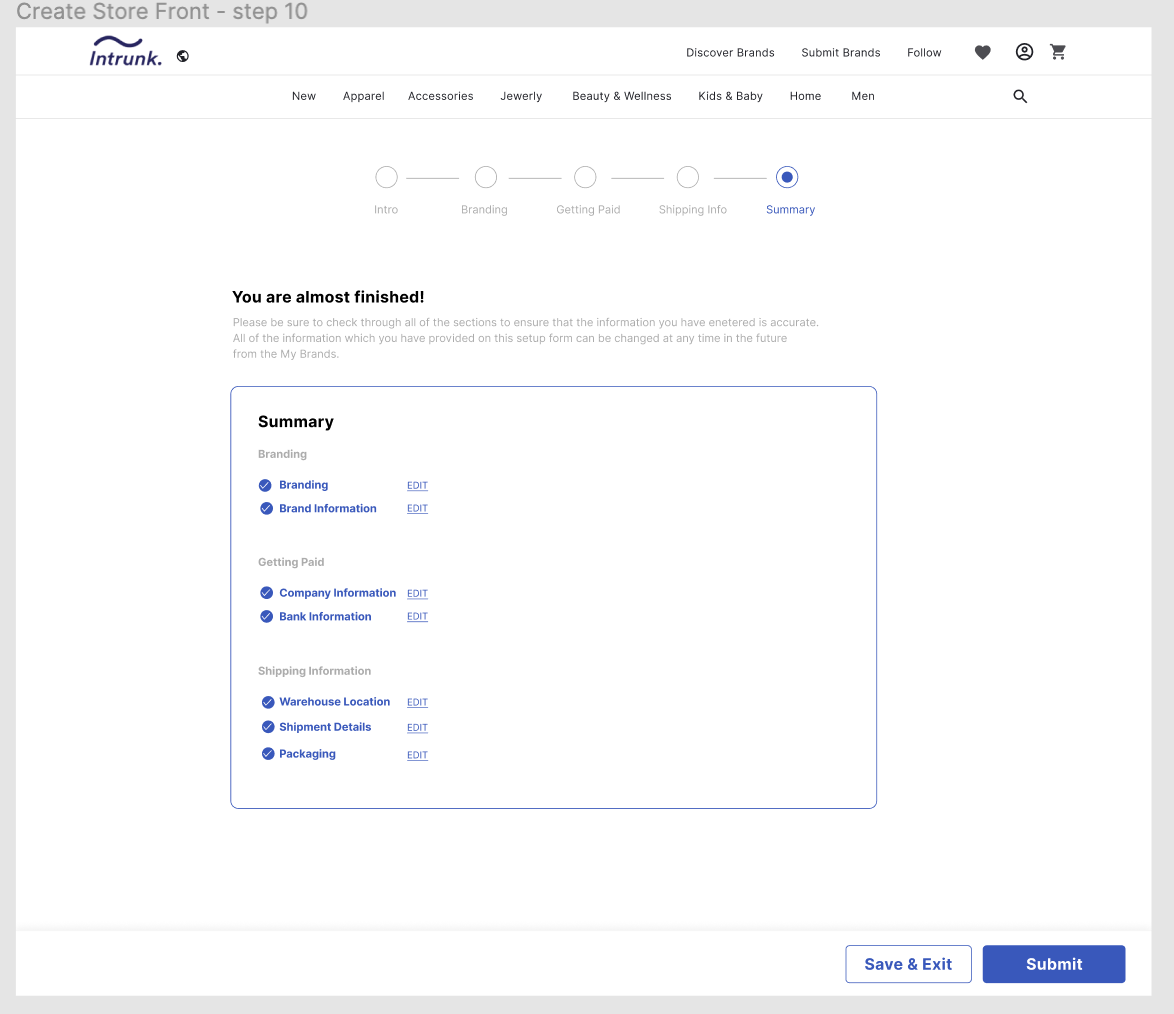
Task: Click the Brand Information item text
Action: pos(328,508)
